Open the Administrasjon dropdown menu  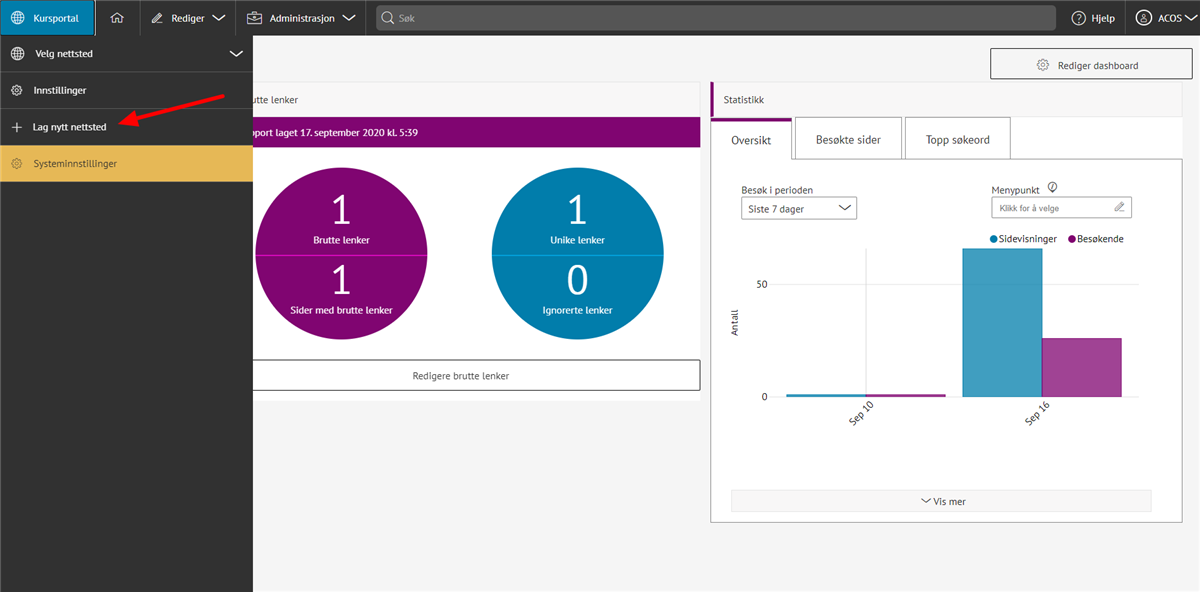click(x=301, y=18)
